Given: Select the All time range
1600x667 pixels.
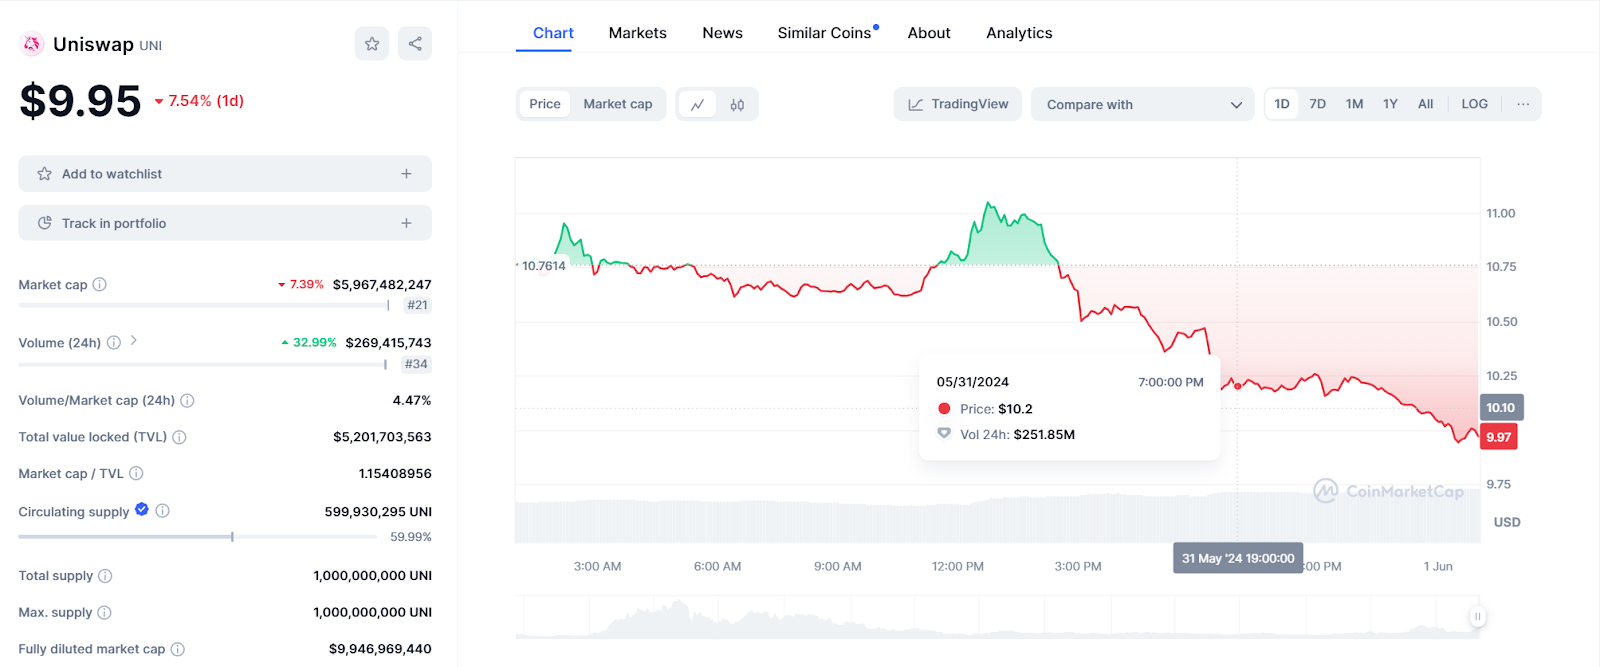Looking at the screenshot, I should click(x=1426, y=104).
